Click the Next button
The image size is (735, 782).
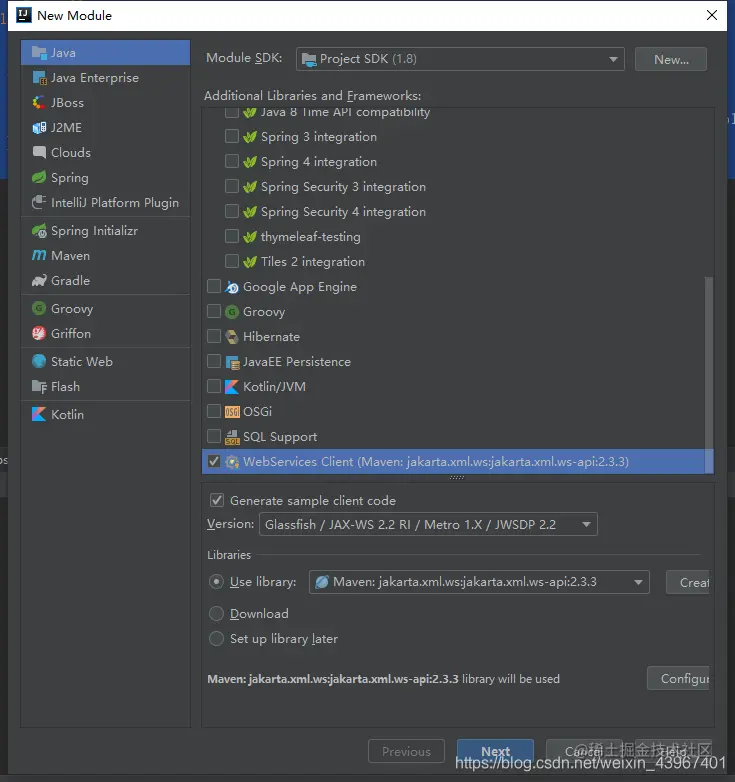click(x=495, y=751)
